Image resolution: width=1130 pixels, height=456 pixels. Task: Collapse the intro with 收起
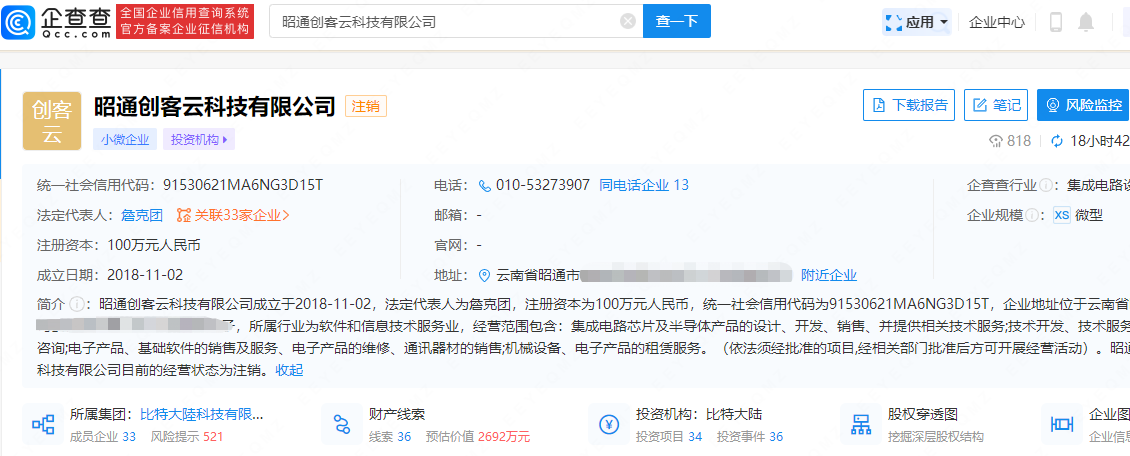tap(289, 370)
